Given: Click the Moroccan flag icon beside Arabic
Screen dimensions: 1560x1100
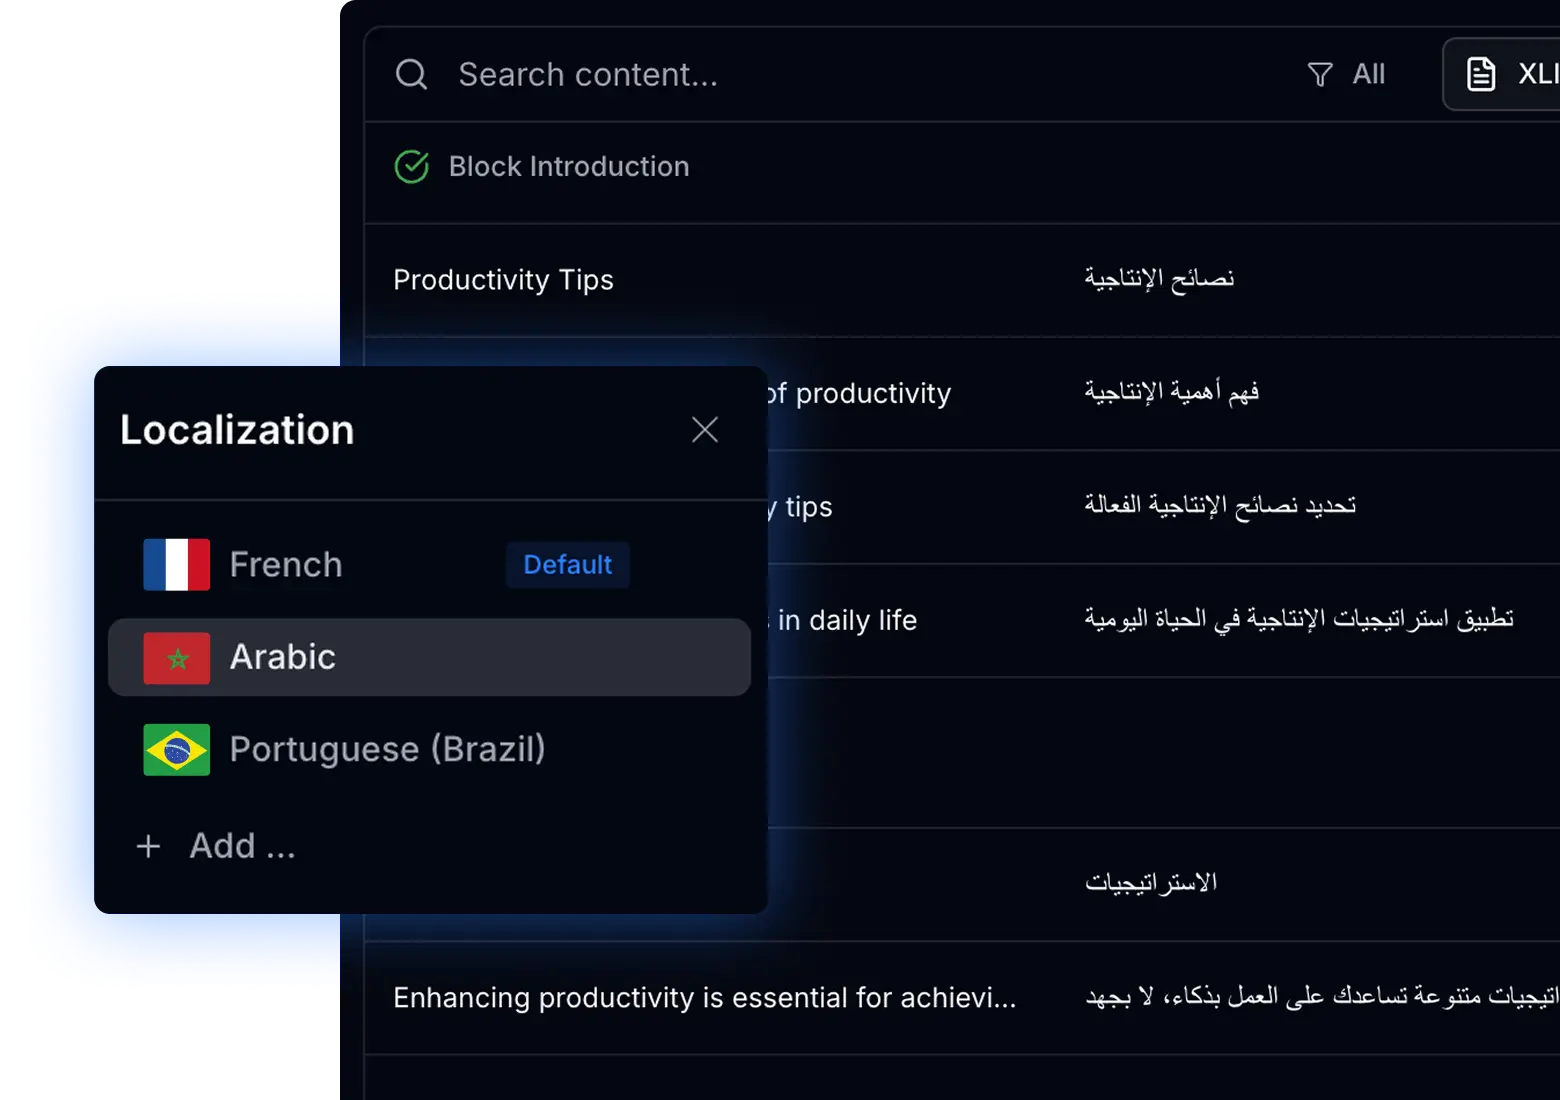Looking at the screenshot, I should click(176, 657).
